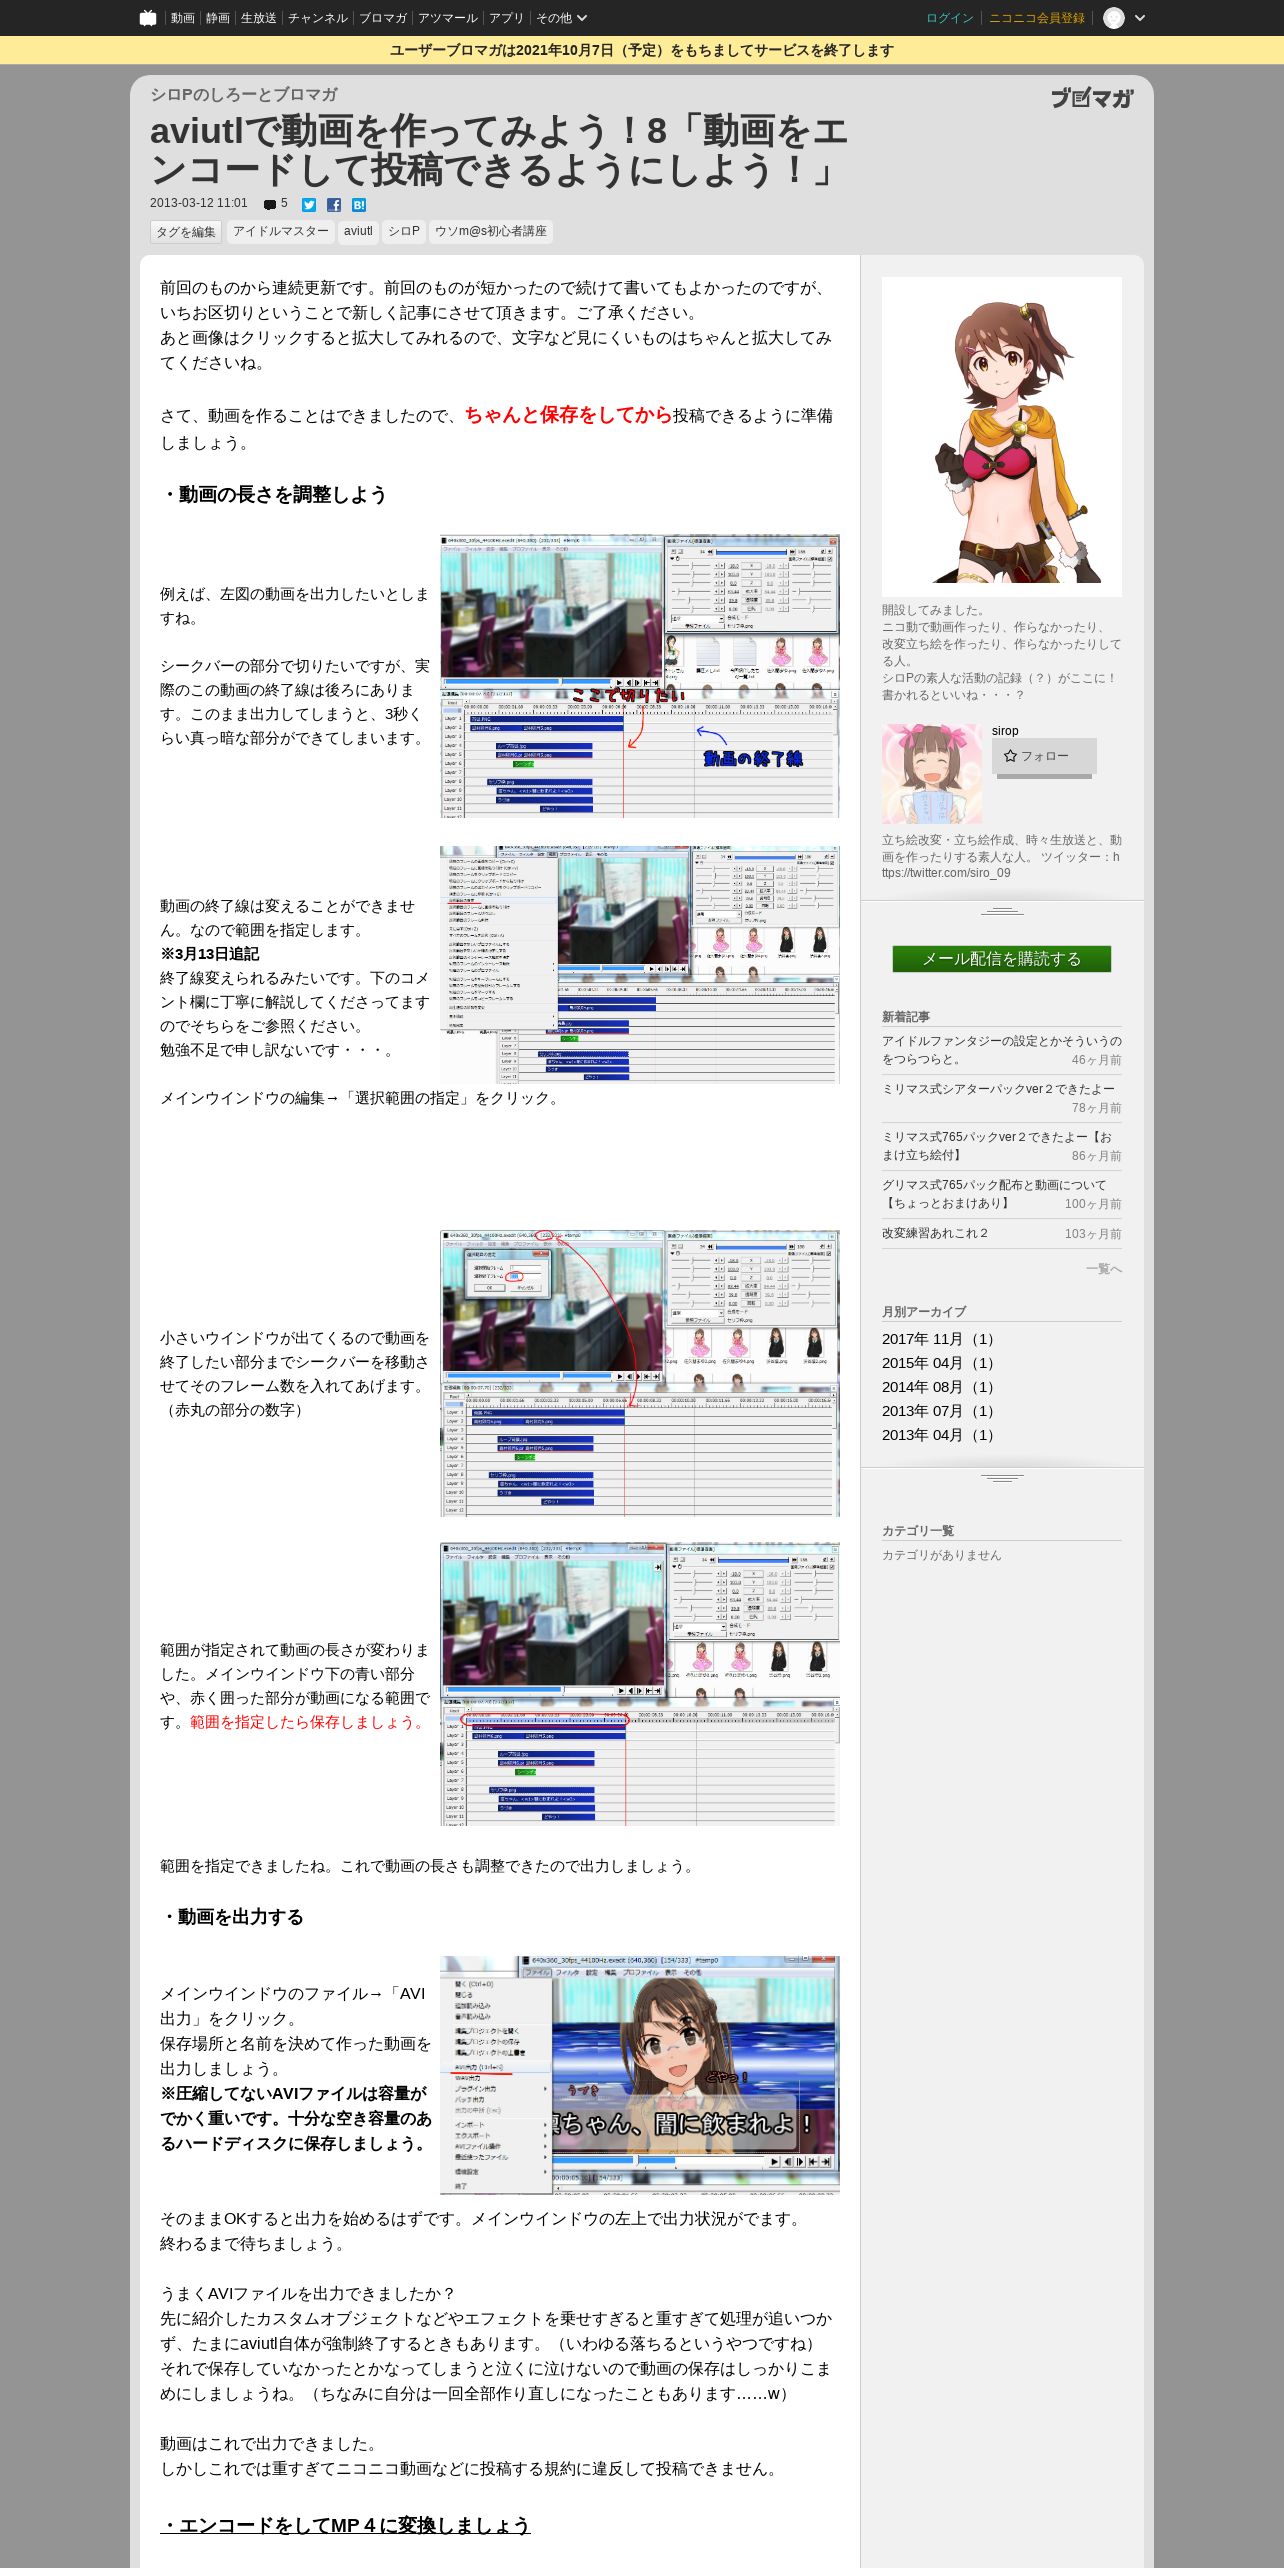Enlarge the AVI出力 file menu screenshot
This screenshot has width=1284, height=2568.
(639, 2075)
